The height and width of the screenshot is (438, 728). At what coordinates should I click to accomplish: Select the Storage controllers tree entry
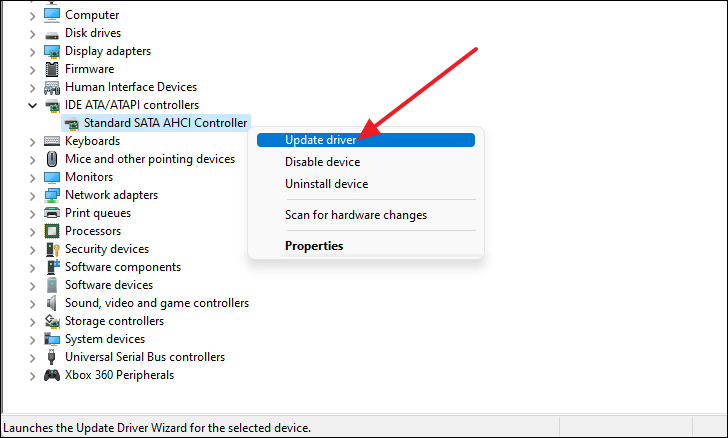pos(114,321)
